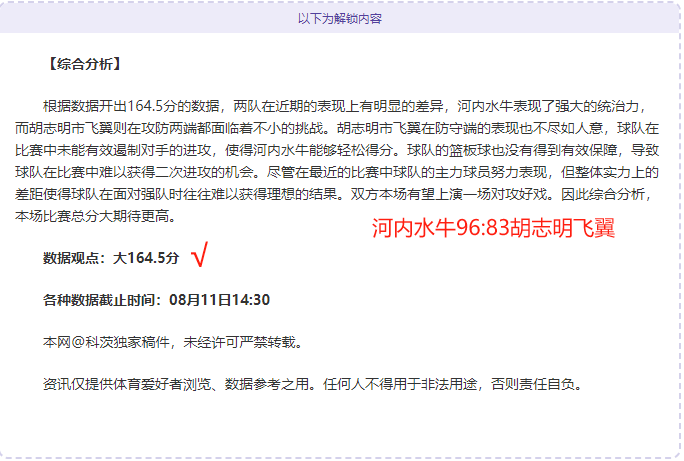The width and height of the screenshot is (684, 461).
Task: Click the 【综合分析】 heading
Action: coord(85,64)
